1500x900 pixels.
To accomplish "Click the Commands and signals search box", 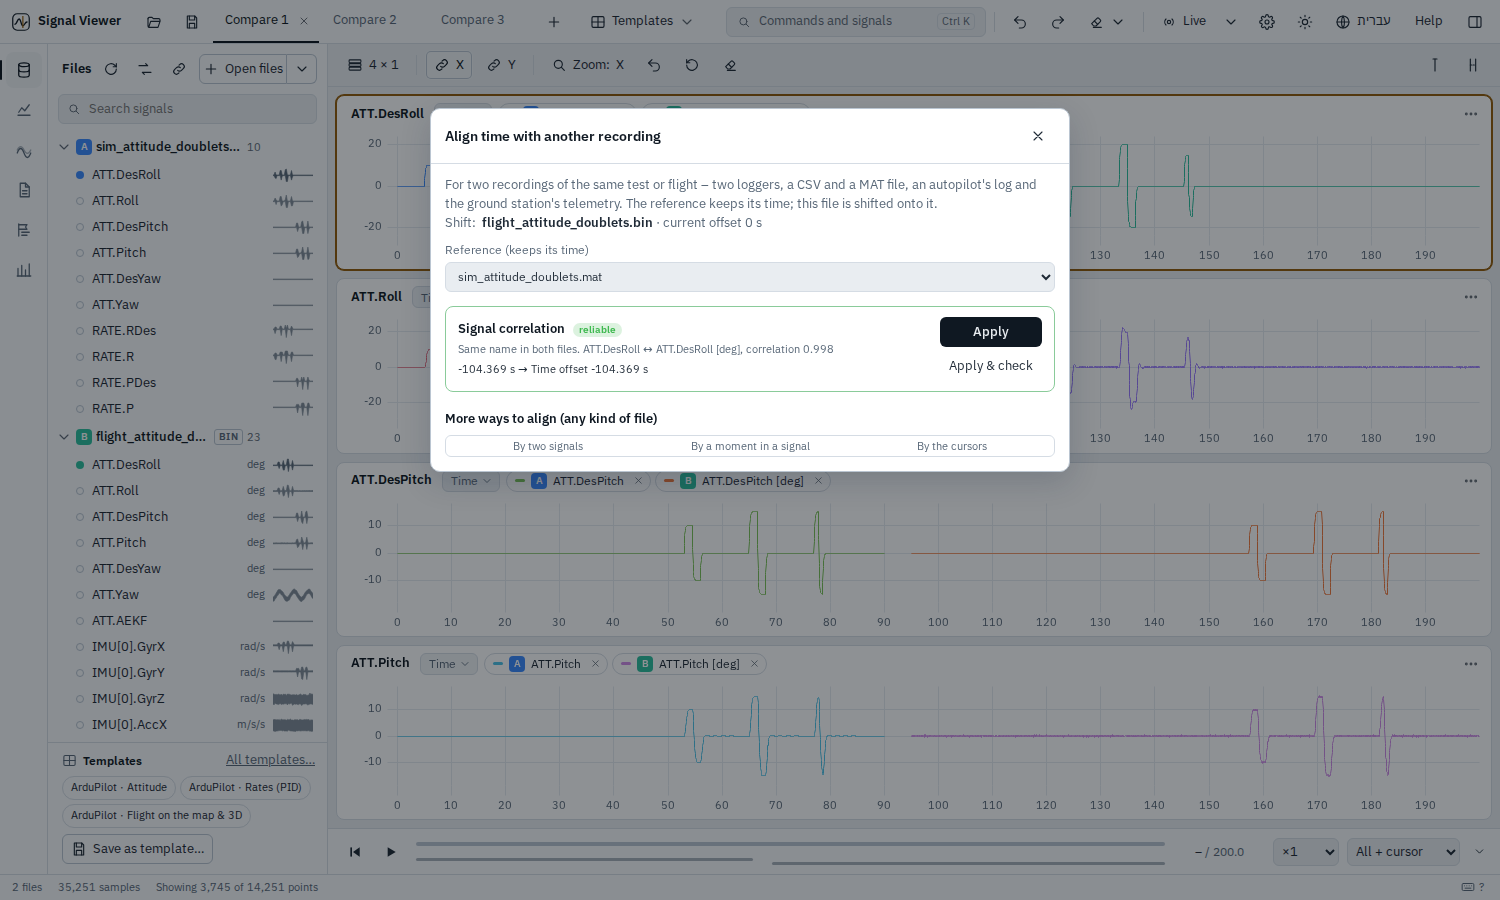I will pyautogui.click(x=856, y=21).
